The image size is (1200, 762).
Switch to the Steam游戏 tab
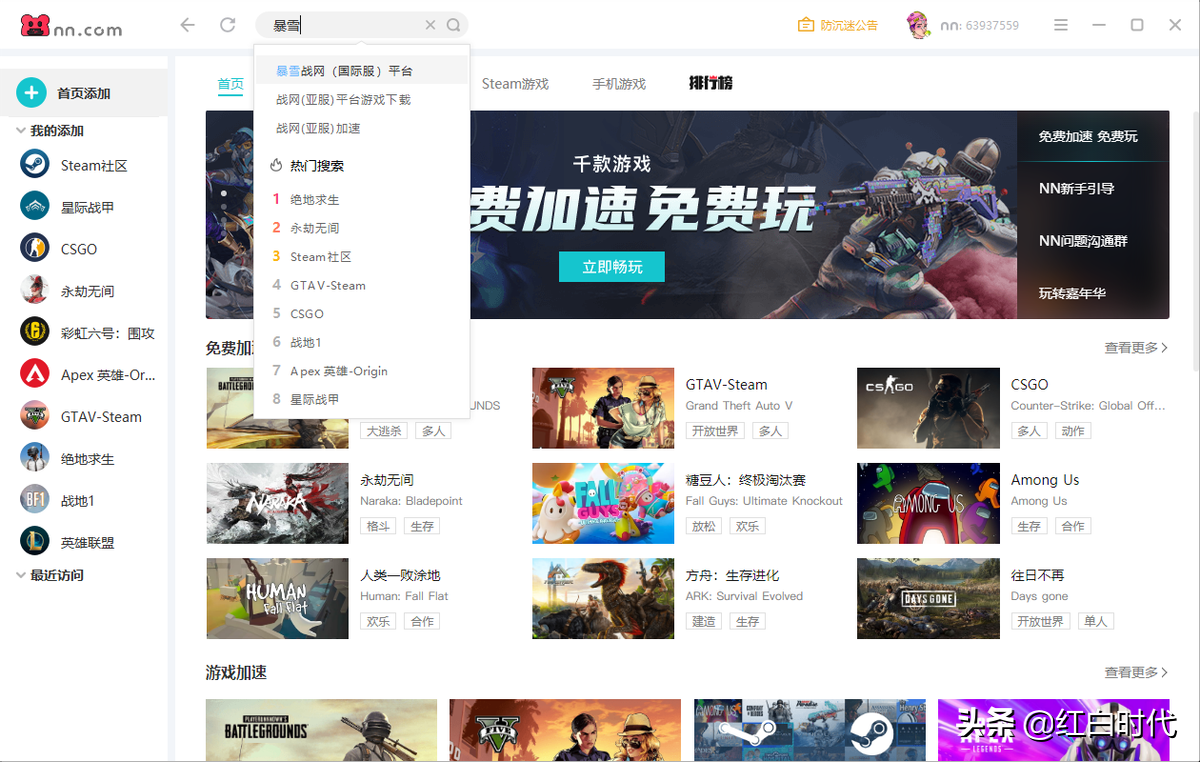515,84
